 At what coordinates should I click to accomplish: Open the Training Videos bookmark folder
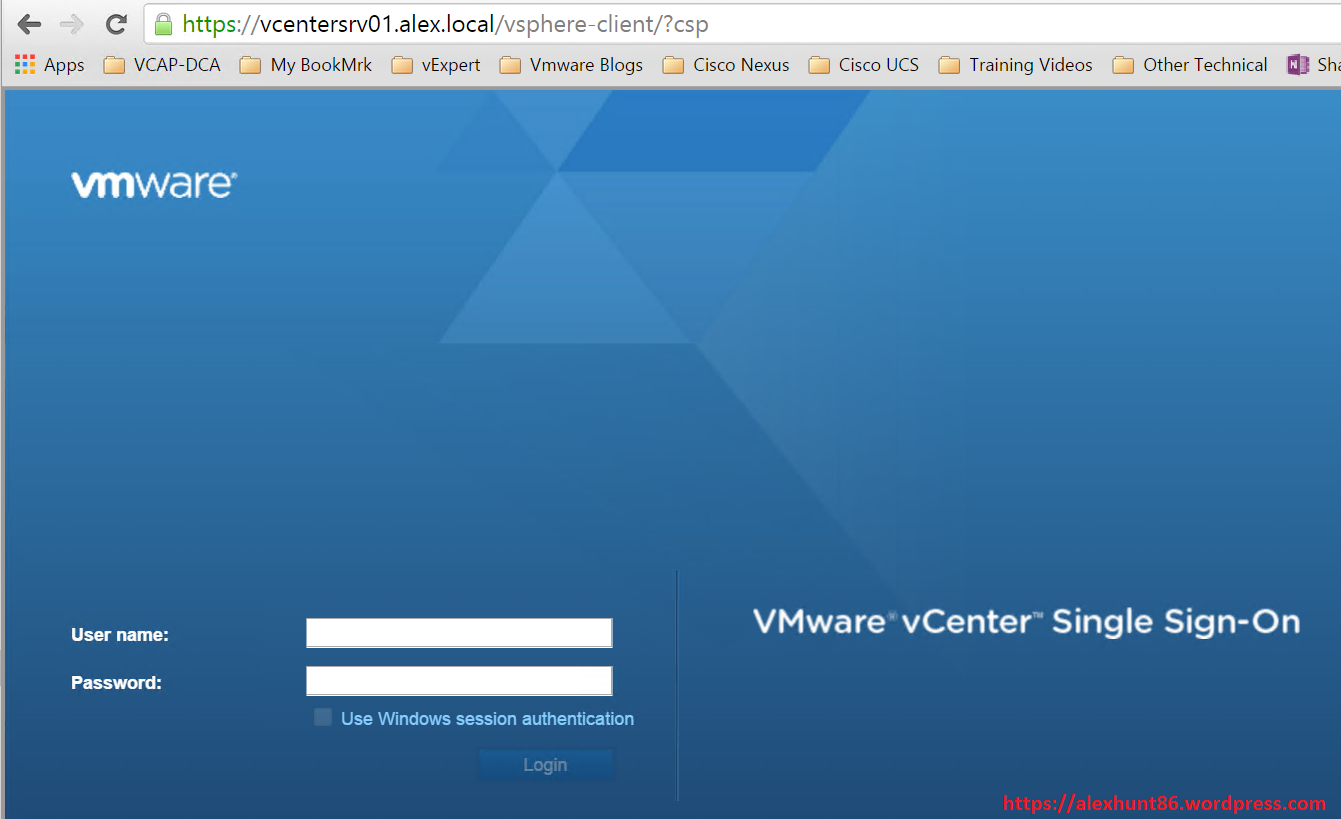[x=1016, y=65]
